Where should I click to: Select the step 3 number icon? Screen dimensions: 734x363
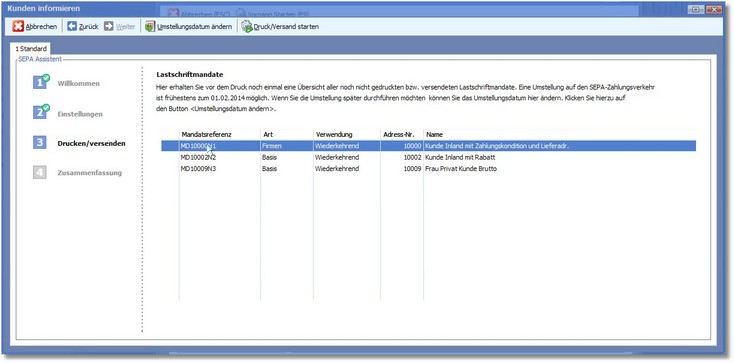click(40, 143)
